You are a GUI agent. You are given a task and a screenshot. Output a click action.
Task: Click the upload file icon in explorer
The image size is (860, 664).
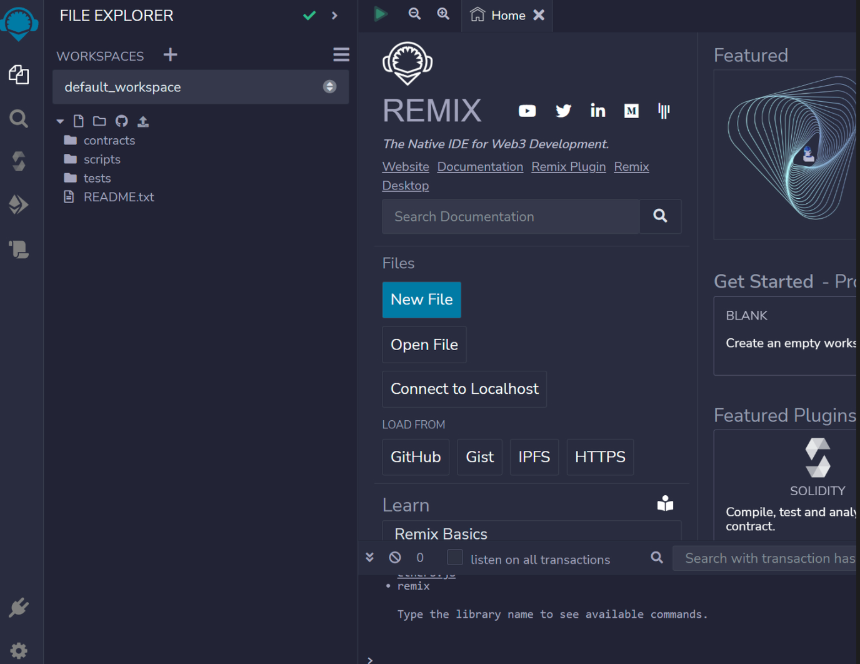(x=143, y=121)
